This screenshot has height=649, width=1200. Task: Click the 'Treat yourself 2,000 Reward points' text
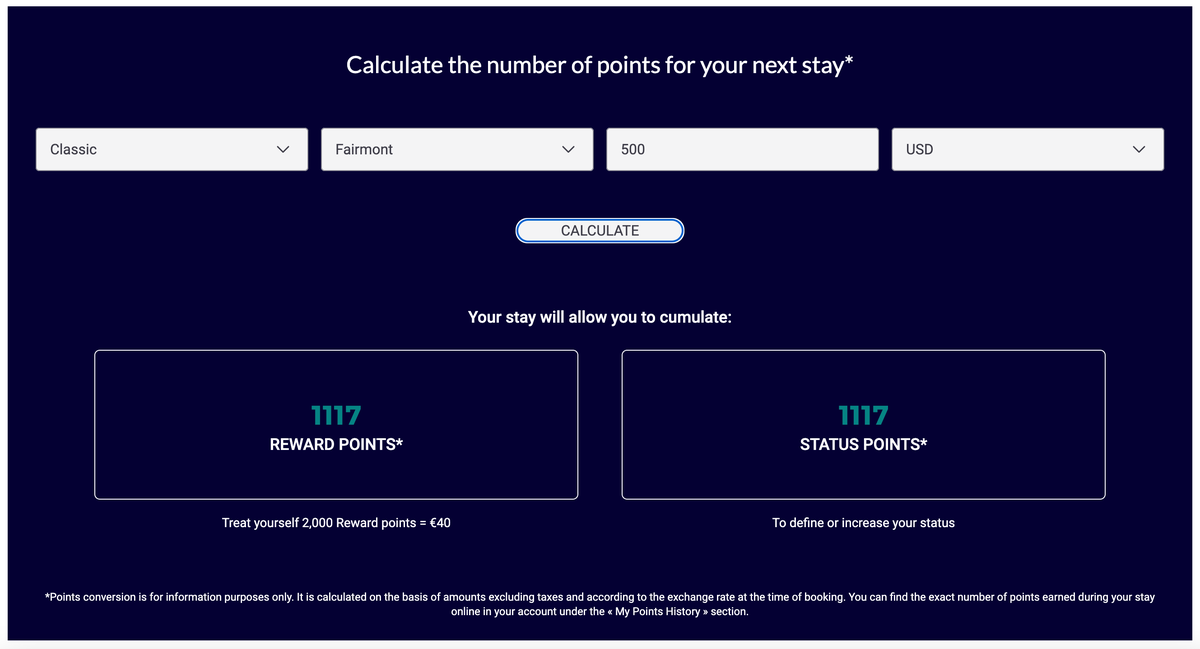pyautogui.click(x=336, y=522)
